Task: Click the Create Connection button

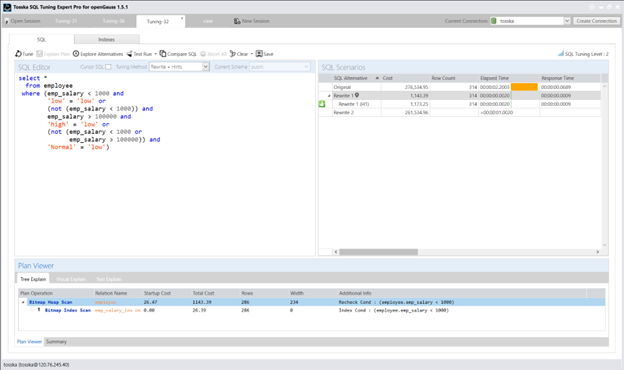Action: coord(596,21)
